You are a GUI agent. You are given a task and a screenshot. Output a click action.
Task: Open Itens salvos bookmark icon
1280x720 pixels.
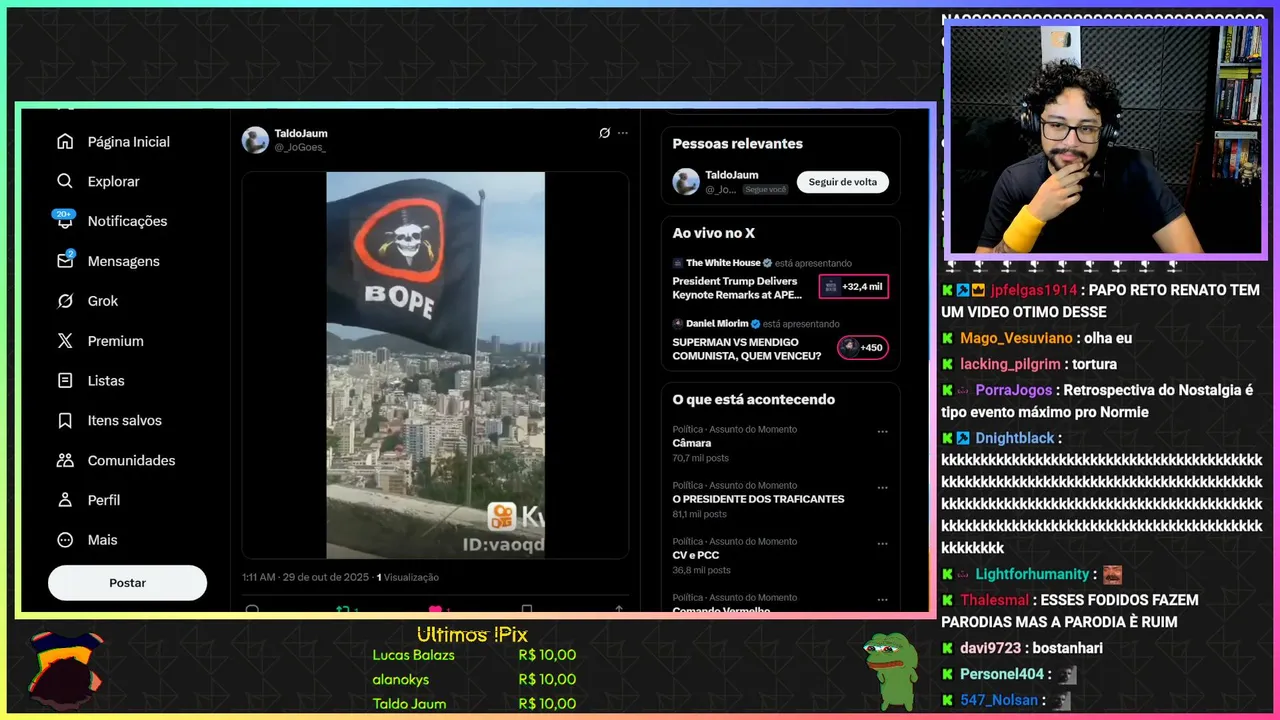(x=65, y=421)
